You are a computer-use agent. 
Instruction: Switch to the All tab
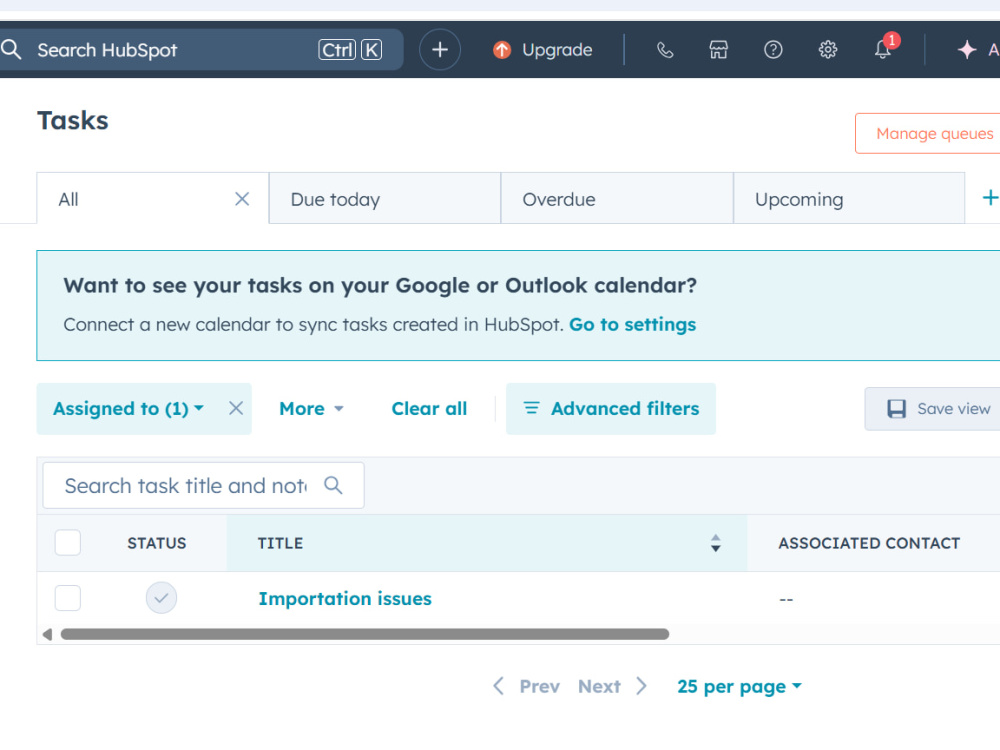click(x=152, y=199)
